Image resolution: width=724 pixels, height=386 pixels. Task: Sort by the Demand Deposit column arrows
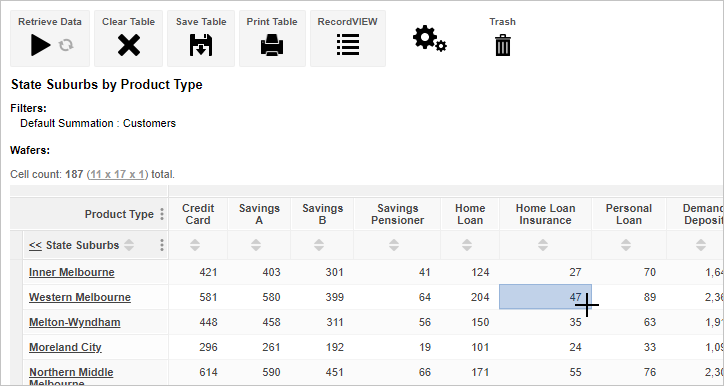pyautogui.click(x=700, y=245)
